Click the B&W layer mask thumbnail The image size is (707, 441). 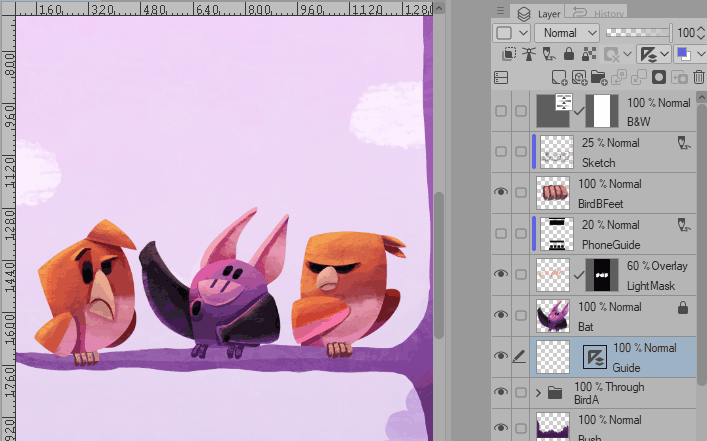point(602,109)
